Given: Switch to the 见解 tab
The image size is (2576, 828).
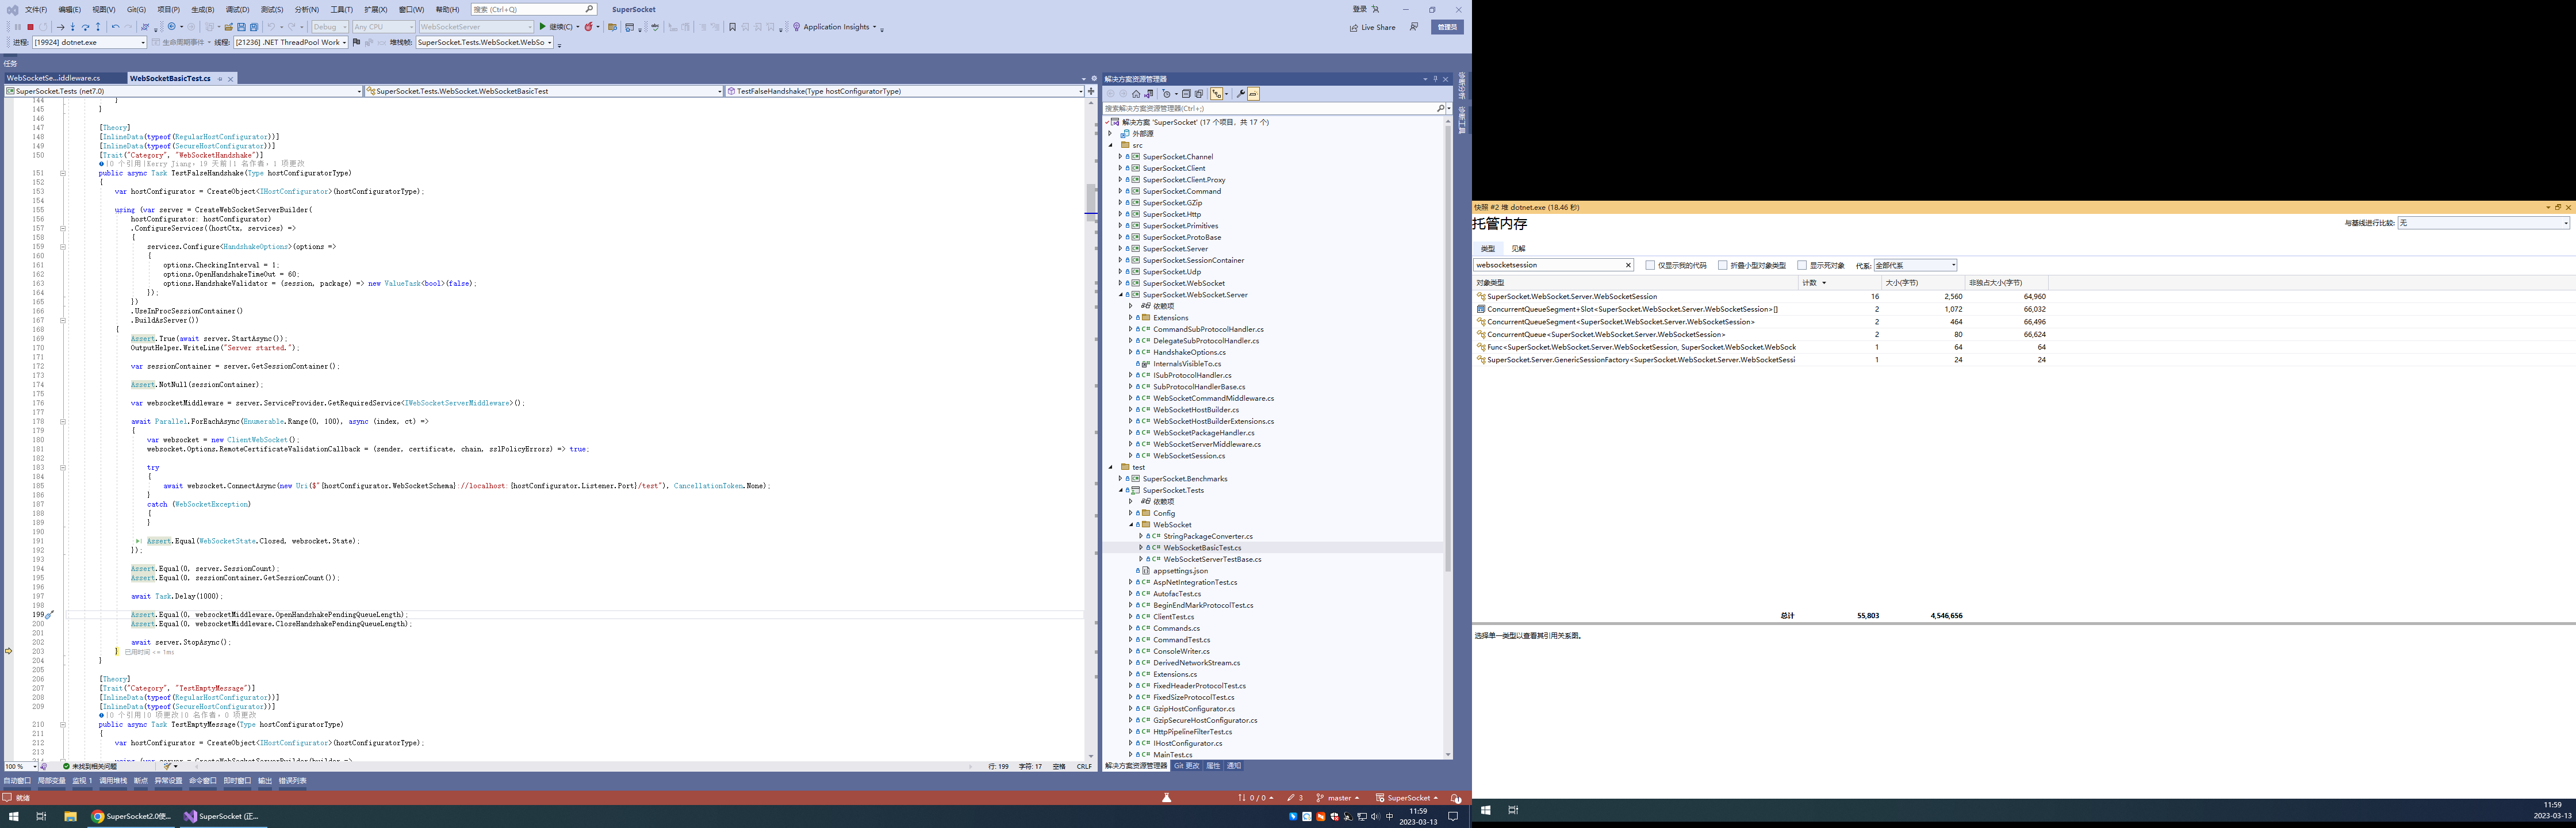Looking at the screenshot, I should (1518, 248).
